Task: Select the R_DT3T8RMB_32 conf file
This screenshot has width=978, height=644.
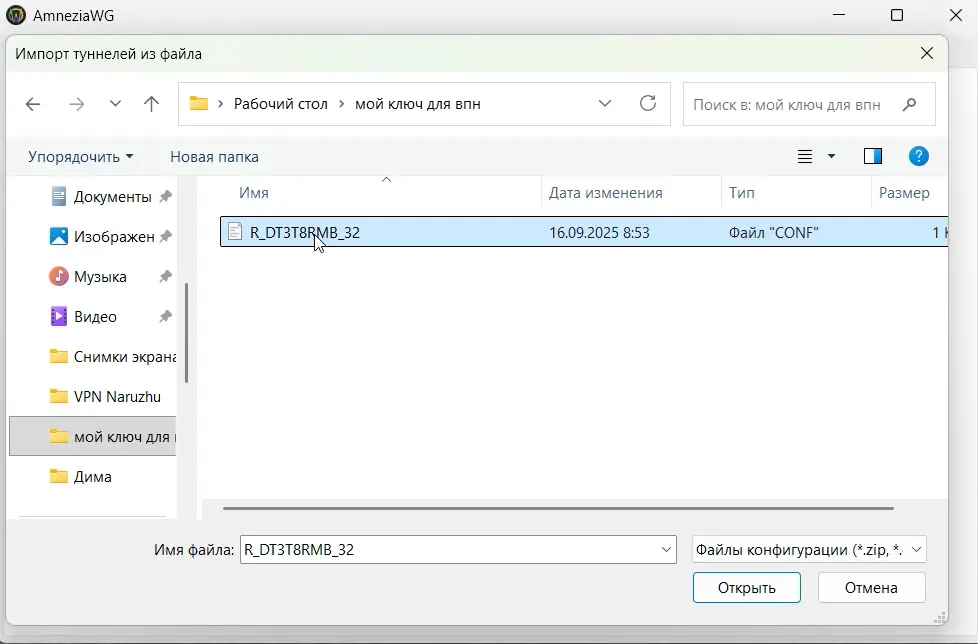Action: [304, 232]
